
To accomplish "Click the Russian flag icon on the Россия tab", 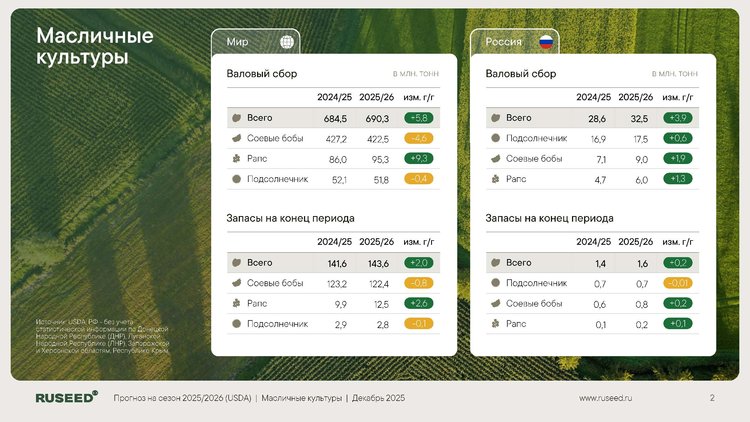I will point(546,42).
